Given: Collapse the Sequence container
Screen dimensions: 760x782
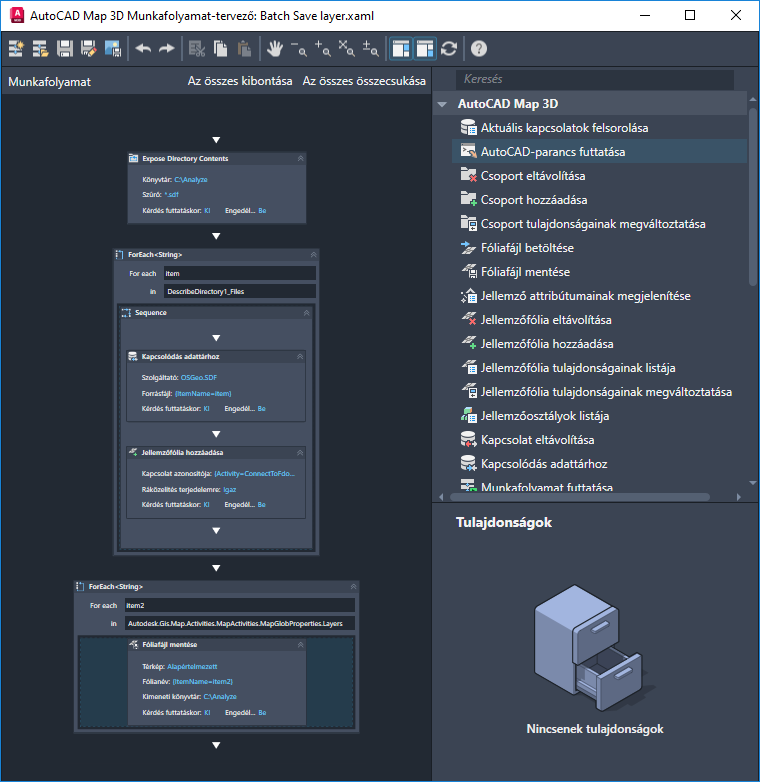Looking at the screenshot, I should (x=306, y=313).
